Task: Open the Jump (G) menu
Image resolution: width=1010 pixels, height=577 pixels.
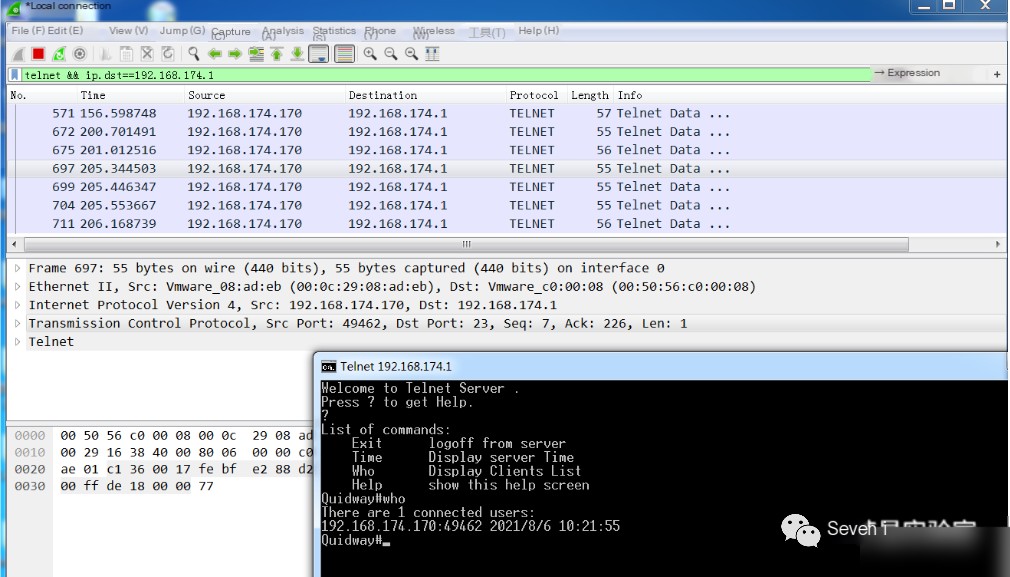Action: pyautogui.click(x=182, y=30)
